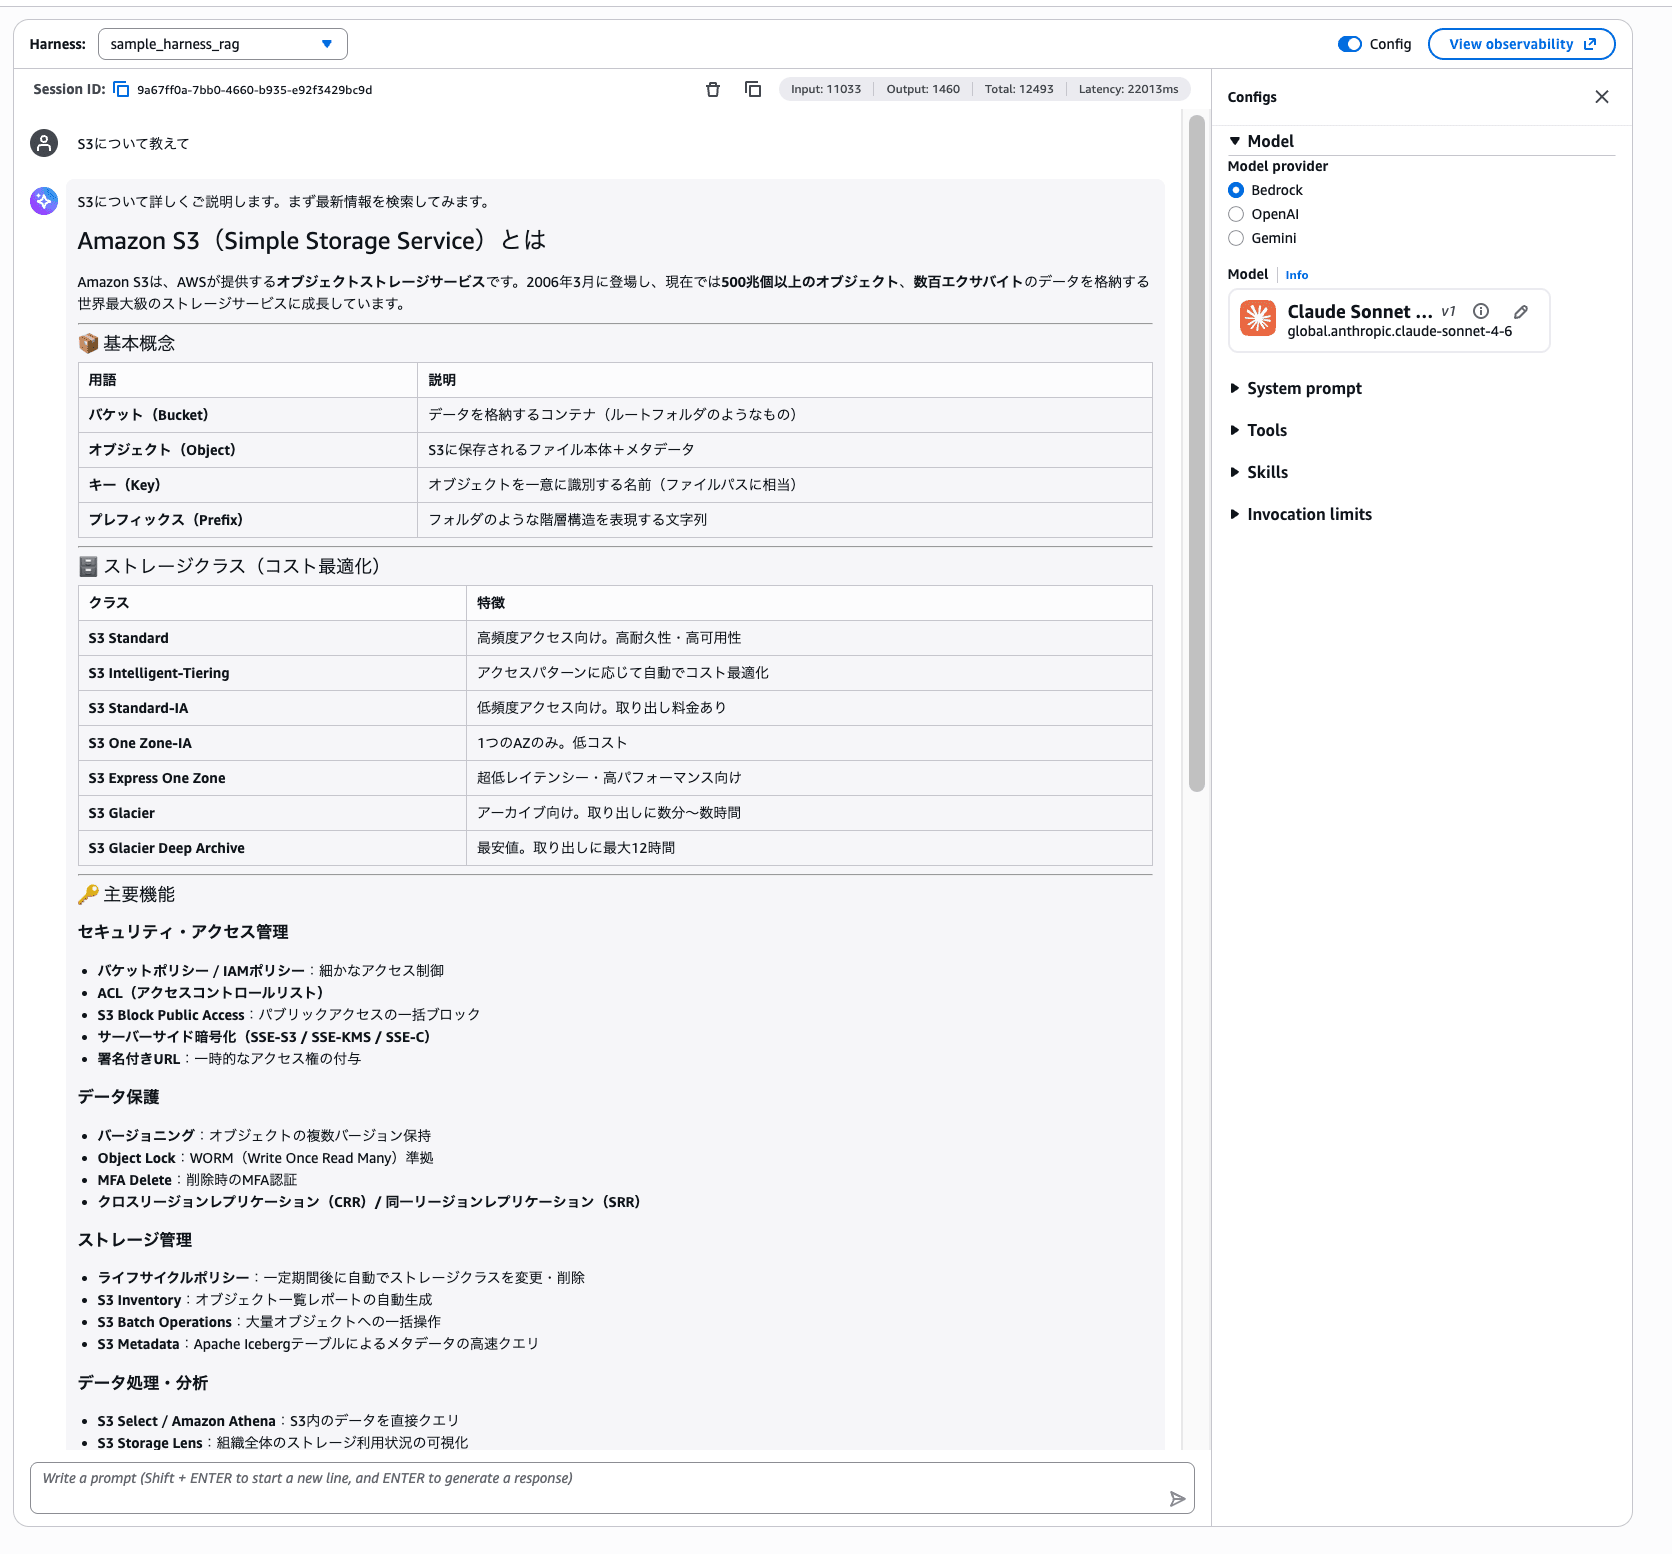Expand the Tools section

click(x=1258, y=430)
